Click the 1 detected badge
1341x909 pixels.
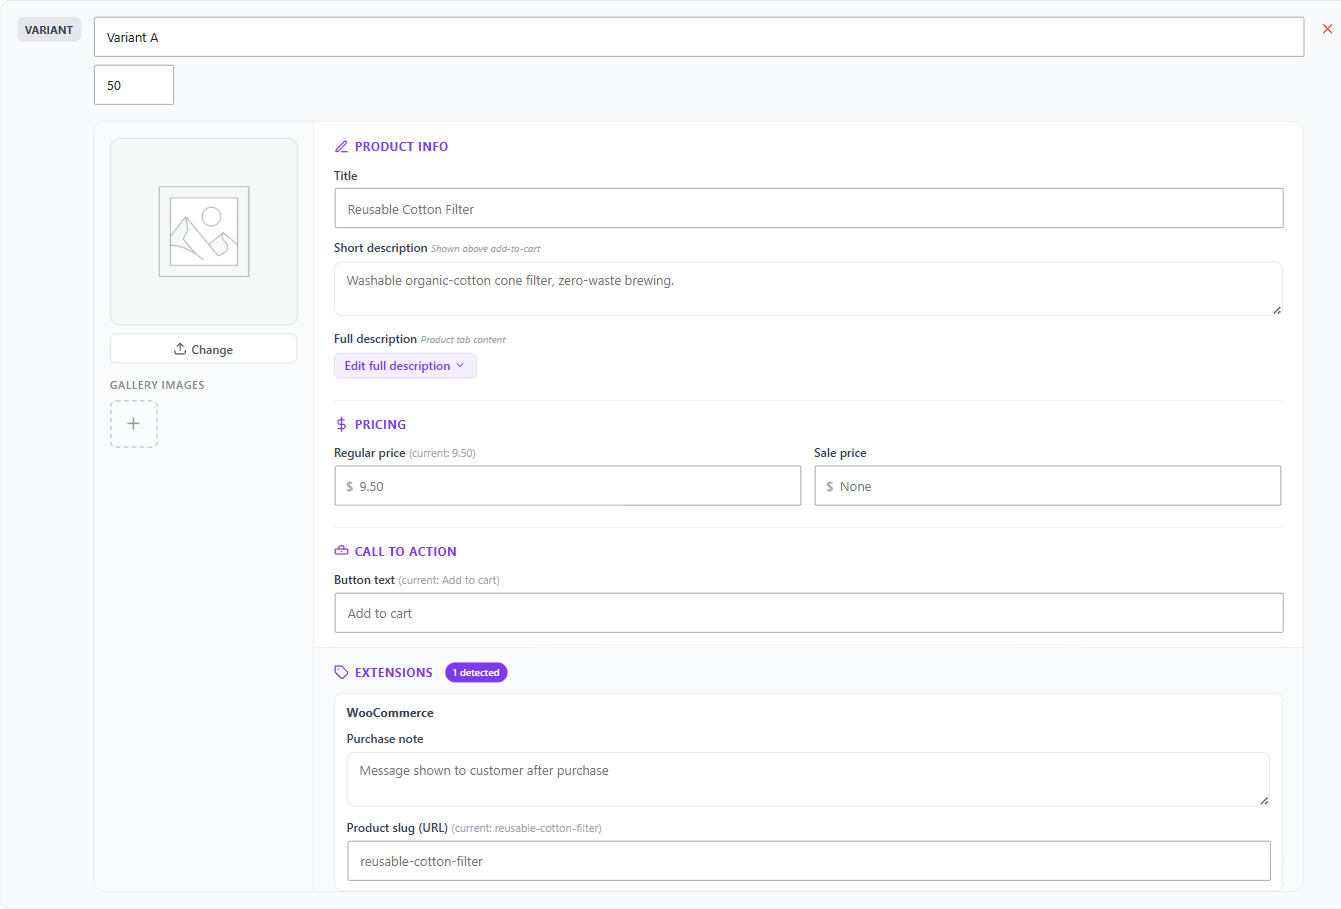tap(476, 672)
